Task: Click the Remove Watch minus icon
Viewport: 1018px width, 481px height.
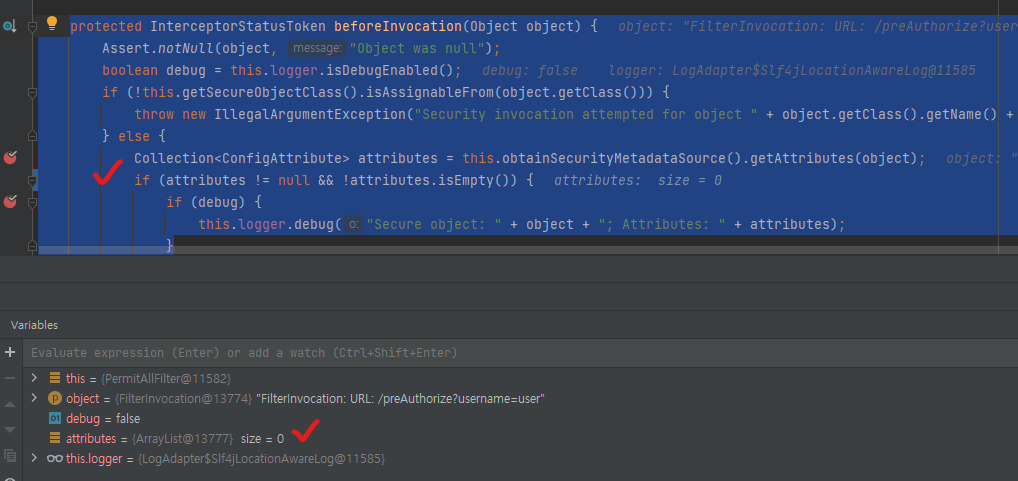Action: (x=10, y=378)
